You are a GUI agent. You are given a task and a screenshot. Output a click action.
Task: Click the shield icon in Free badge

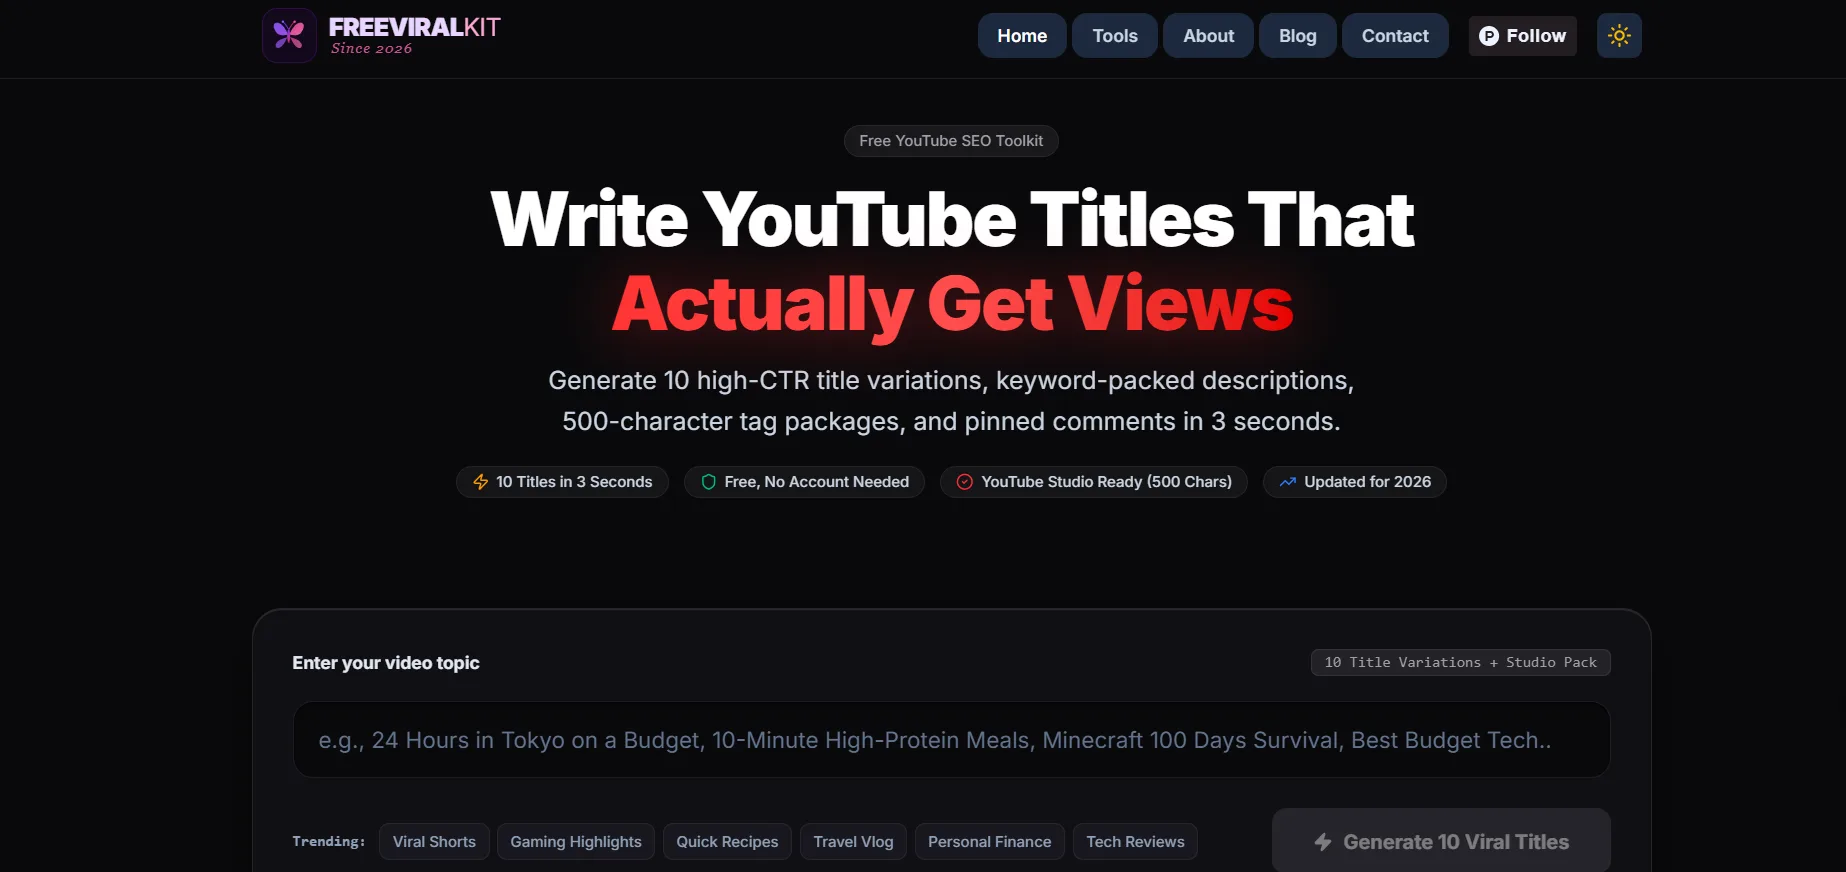pyautogui.click(x=708, y=482)
